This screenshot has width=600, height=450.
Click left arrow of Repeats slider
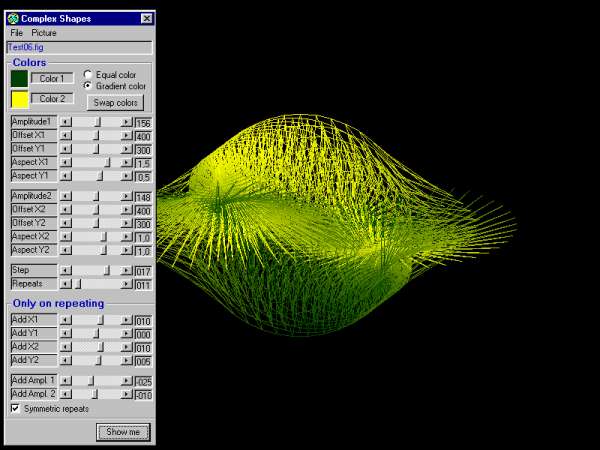(x=65, y=284)
